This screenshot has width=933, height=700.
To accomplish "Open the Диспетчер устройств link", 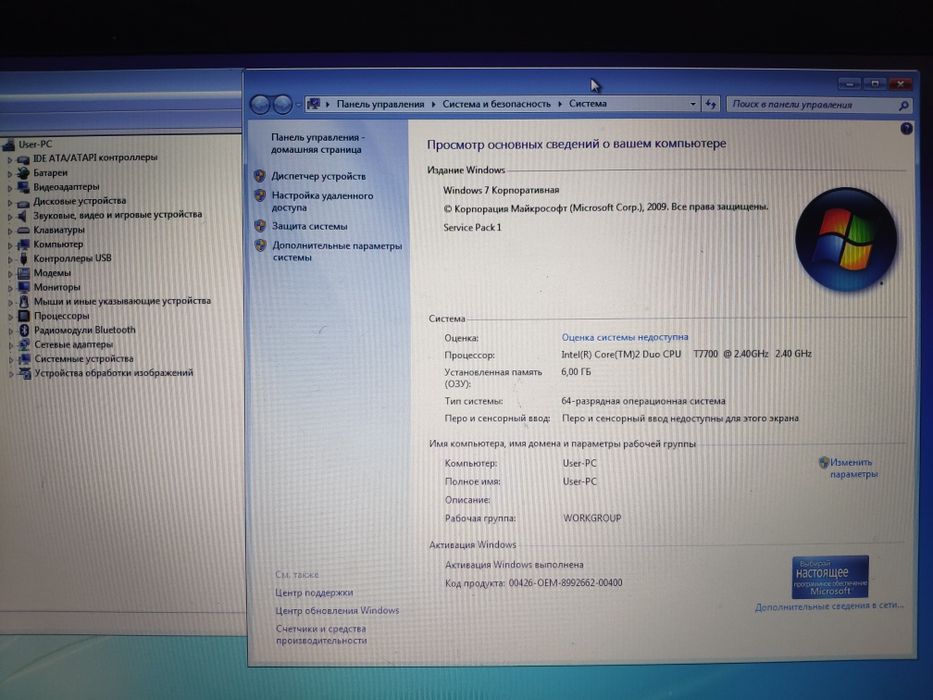I will 318,176.
